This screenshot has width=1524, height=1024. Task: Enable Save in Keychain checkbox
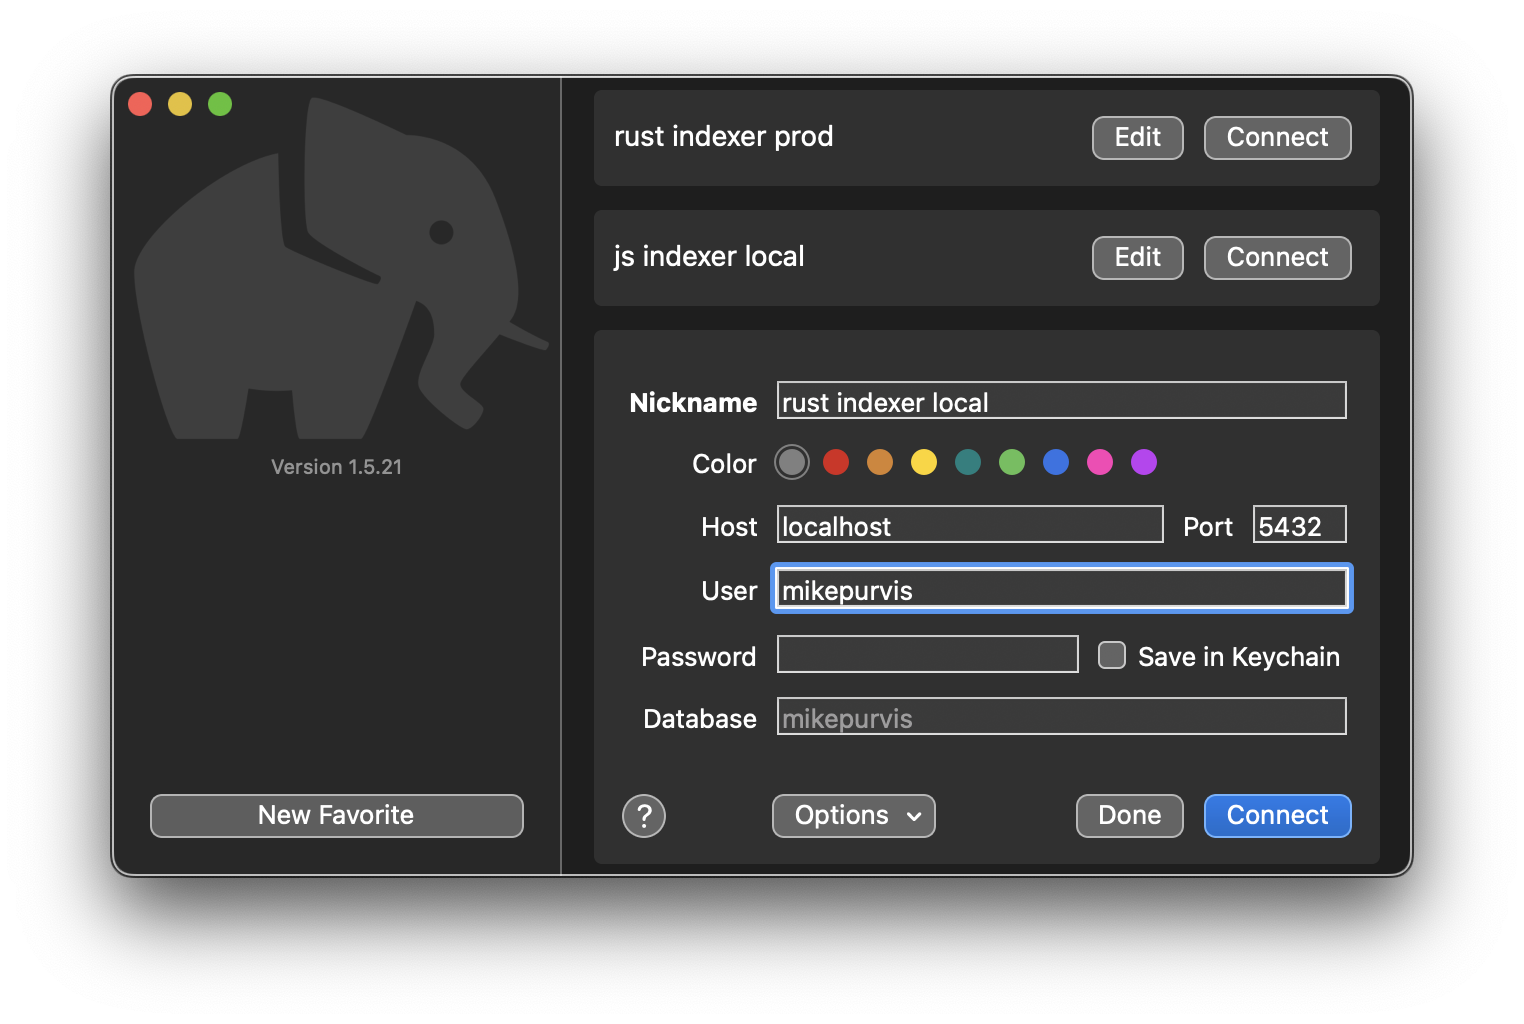[x=1112, y=655]
